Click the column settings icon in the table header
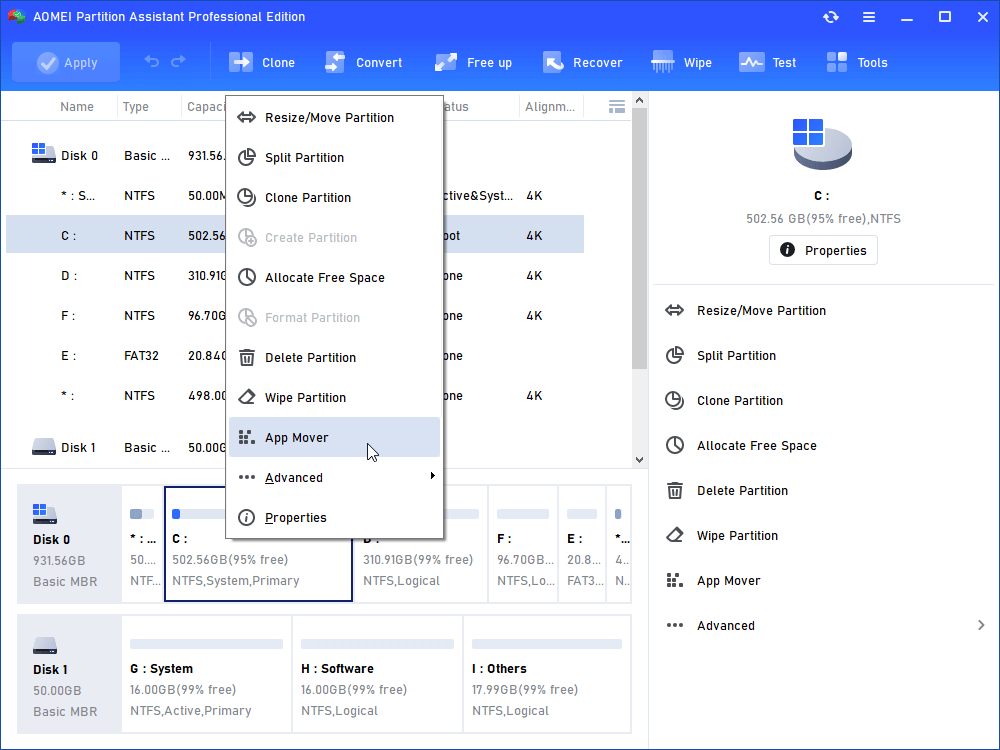The width and height of the screenshot is (1000, 750). [x=617, y=107]
